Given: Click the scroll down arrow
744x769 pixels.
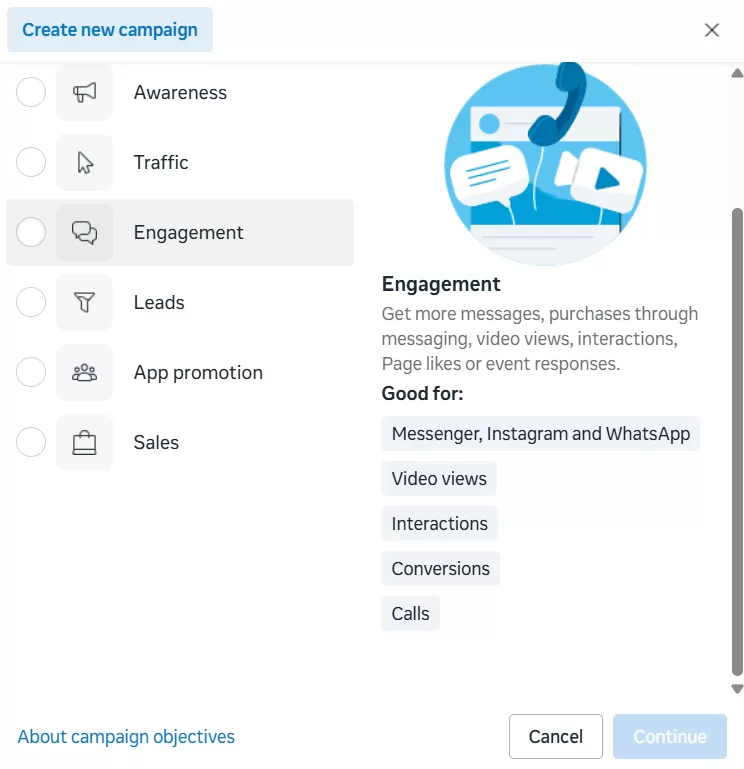Looking at the screenshot, I should pos(737,689).
